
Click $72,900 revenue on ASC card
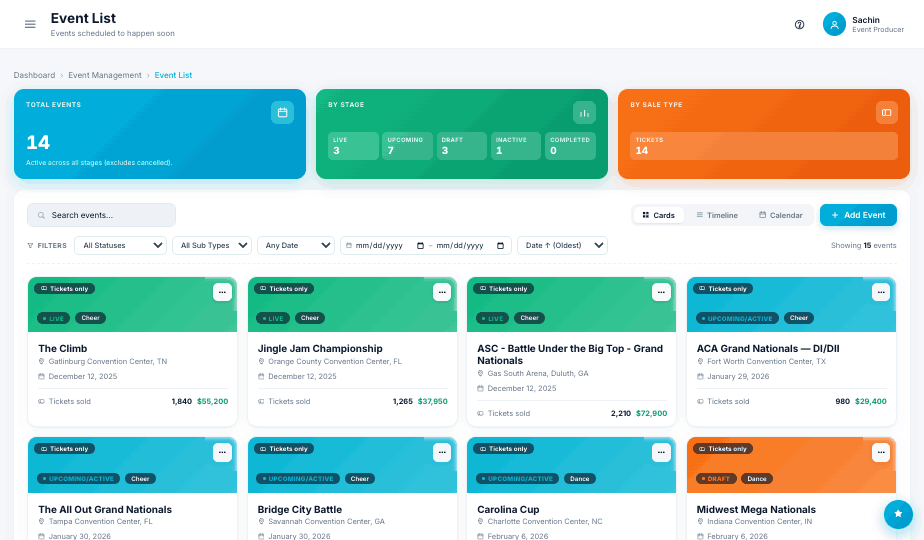point(651,413)
